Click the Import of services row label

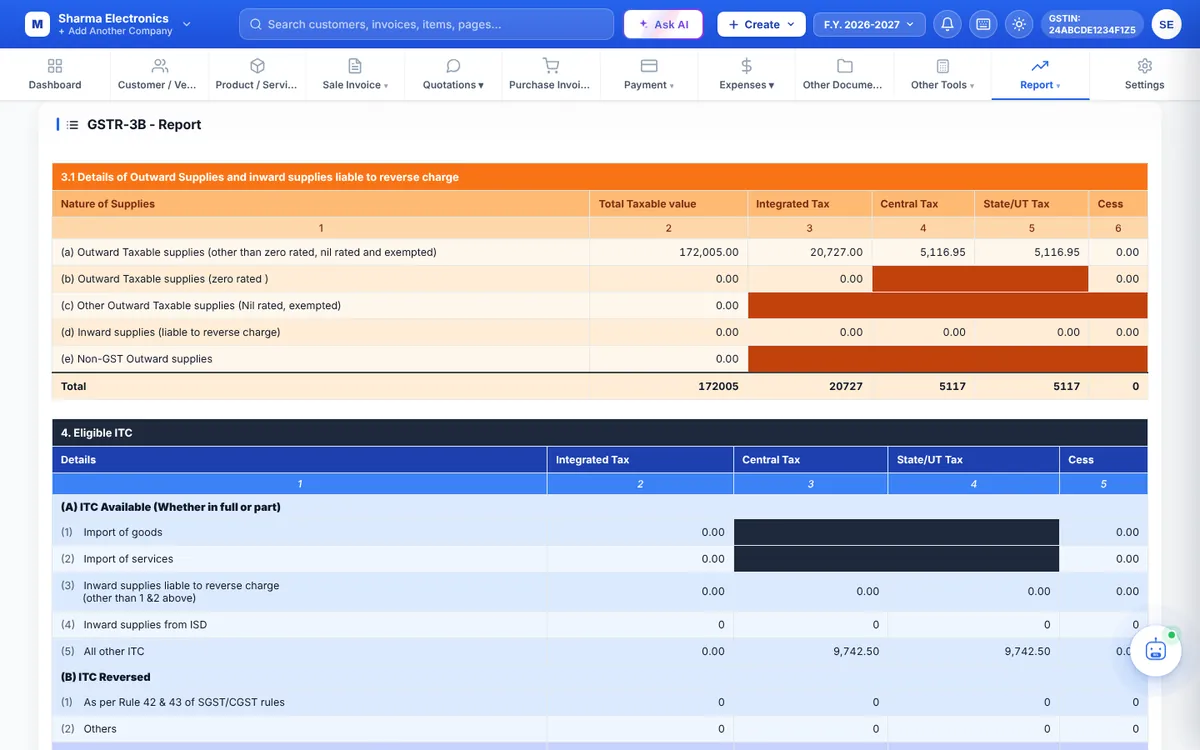128,559
